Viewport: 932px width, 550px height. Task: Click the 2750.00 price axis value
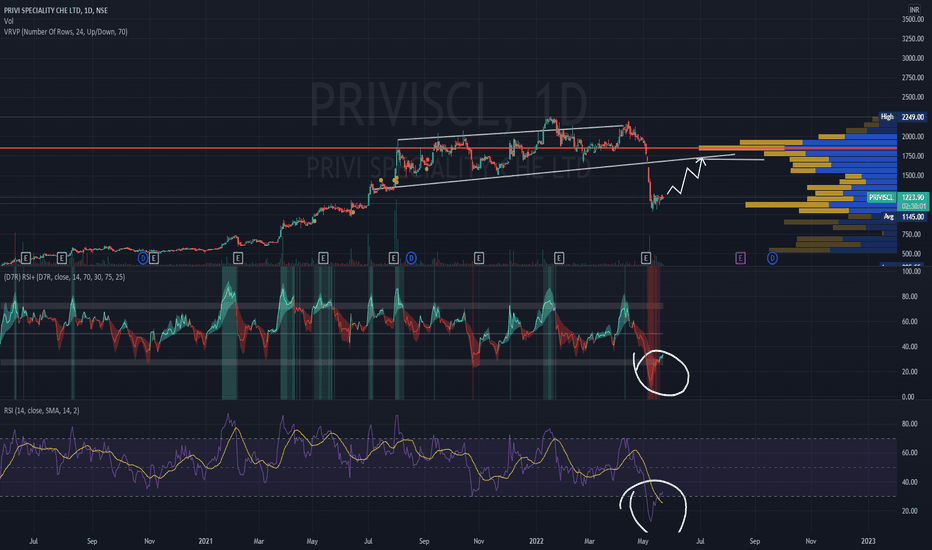click(912, 78)
